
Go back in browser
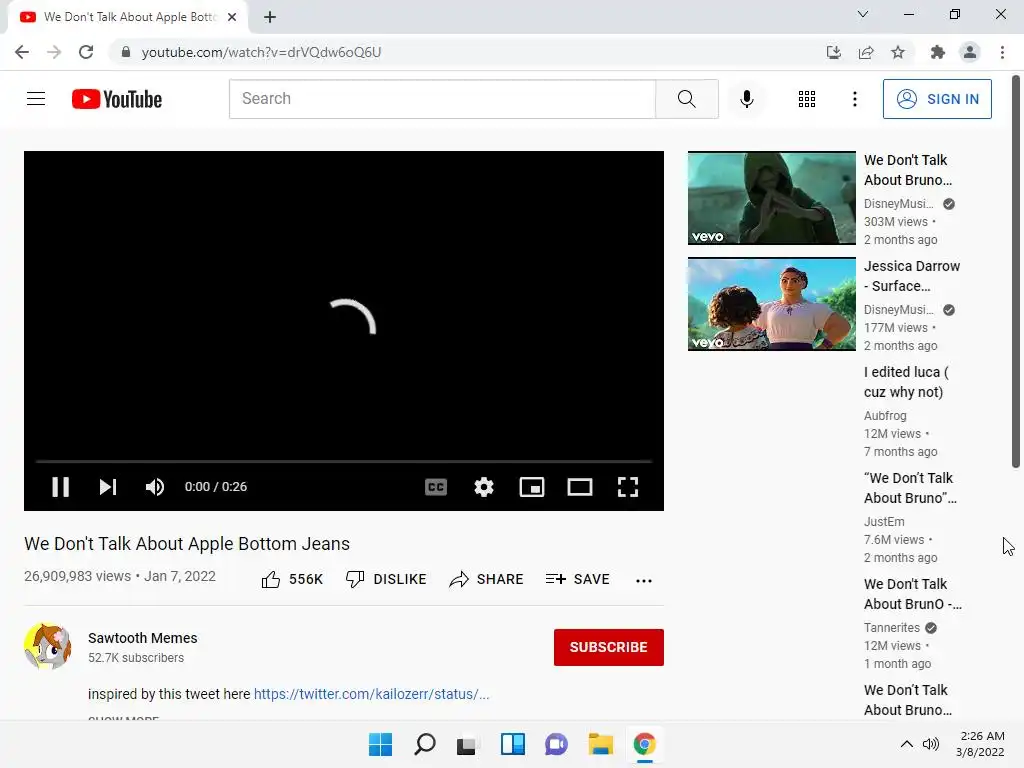pyautogui.click(x=22, y=52)
